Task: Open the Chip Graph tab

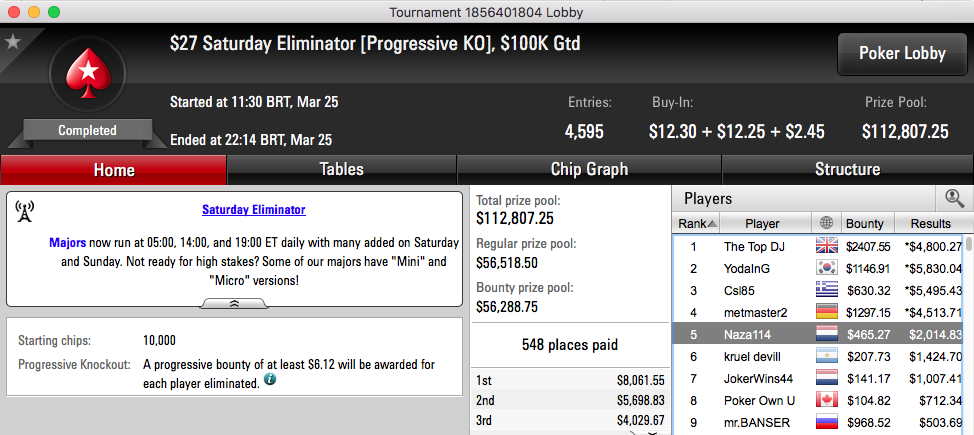Action: (x=589, y=170)
